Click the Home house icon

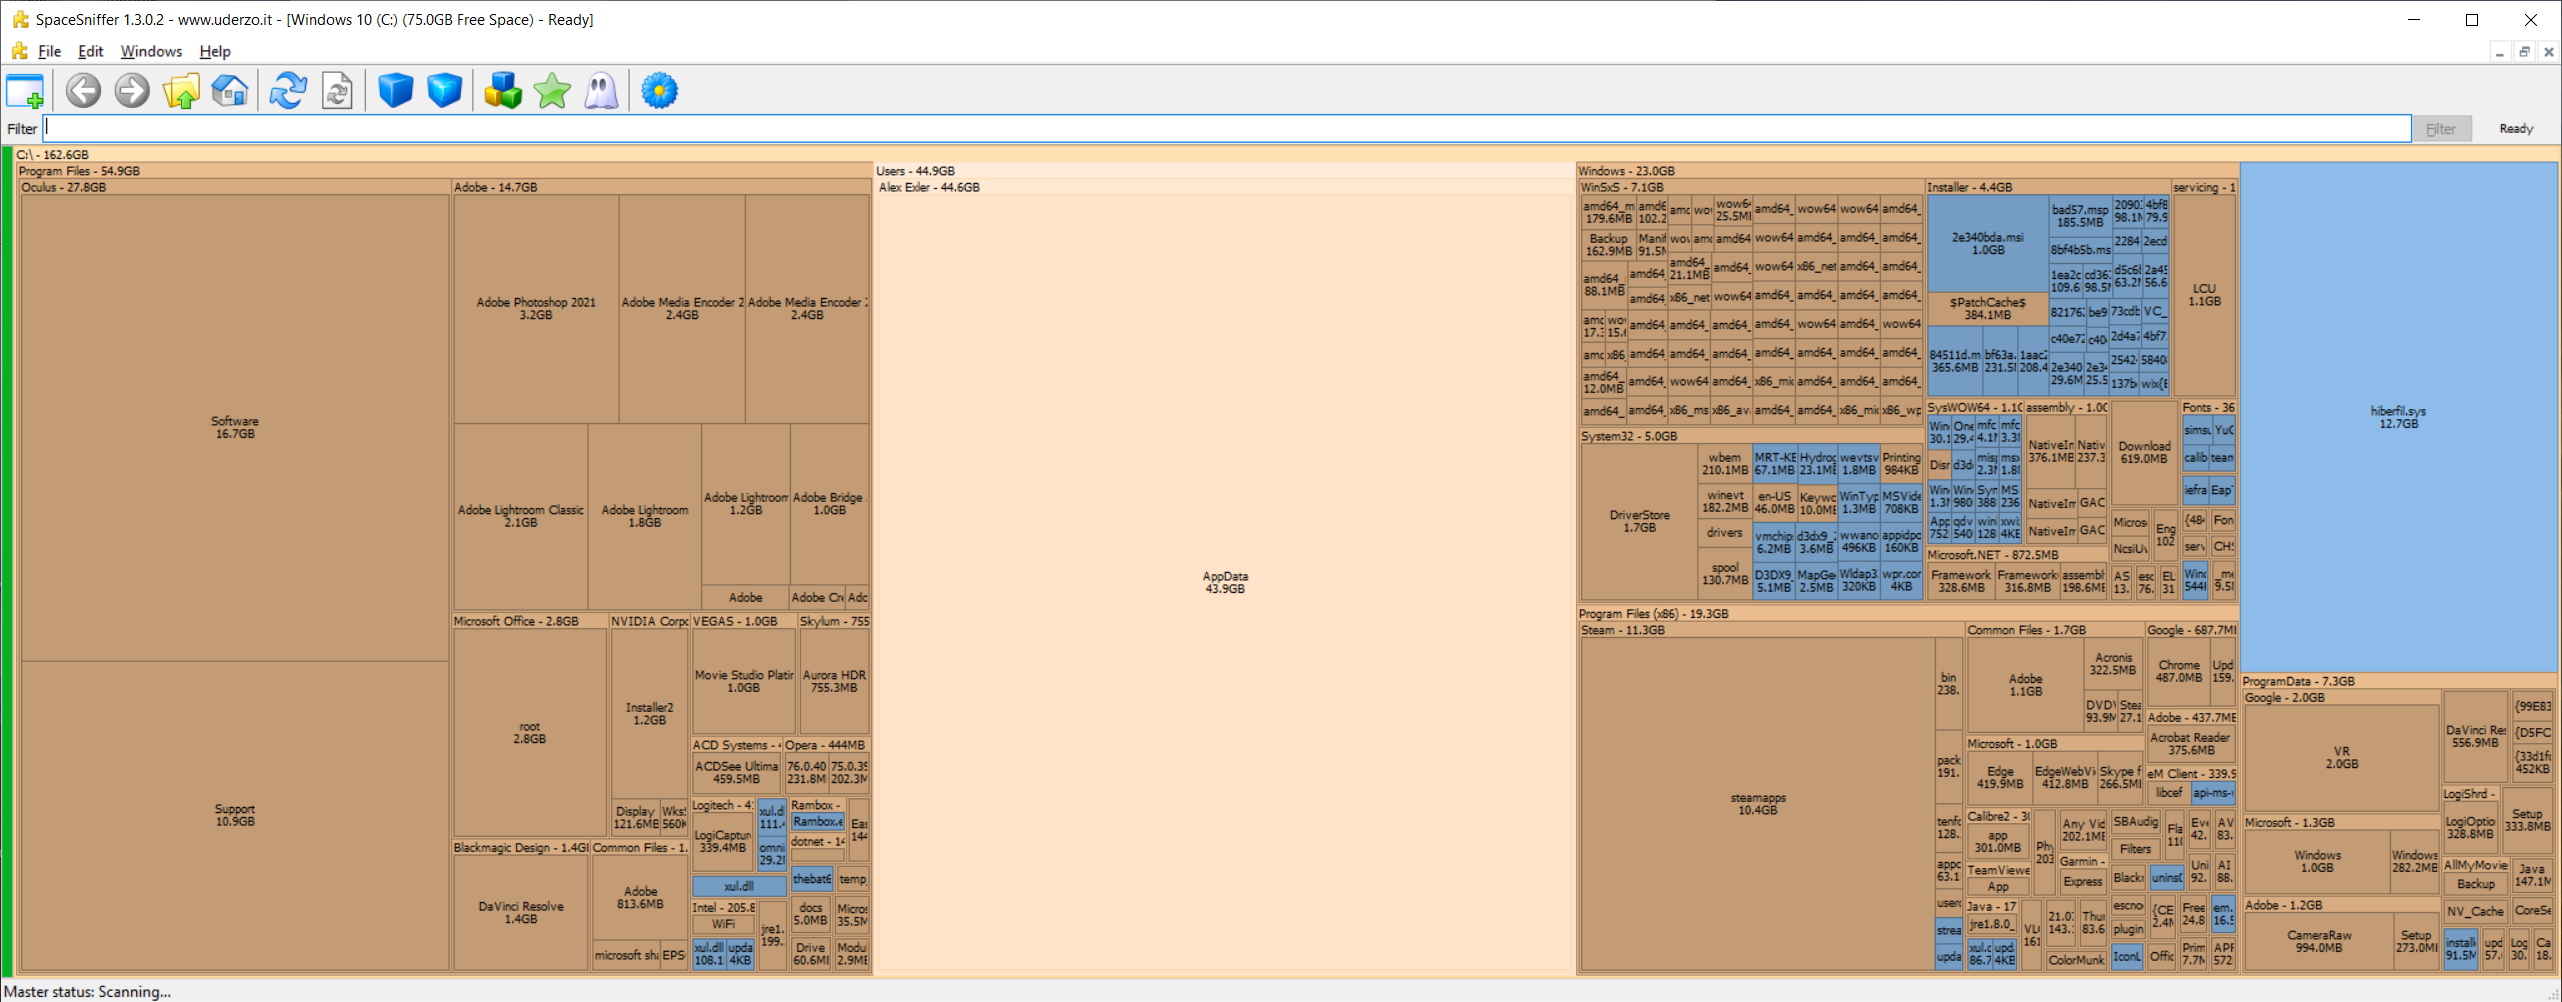coord(230,91)
